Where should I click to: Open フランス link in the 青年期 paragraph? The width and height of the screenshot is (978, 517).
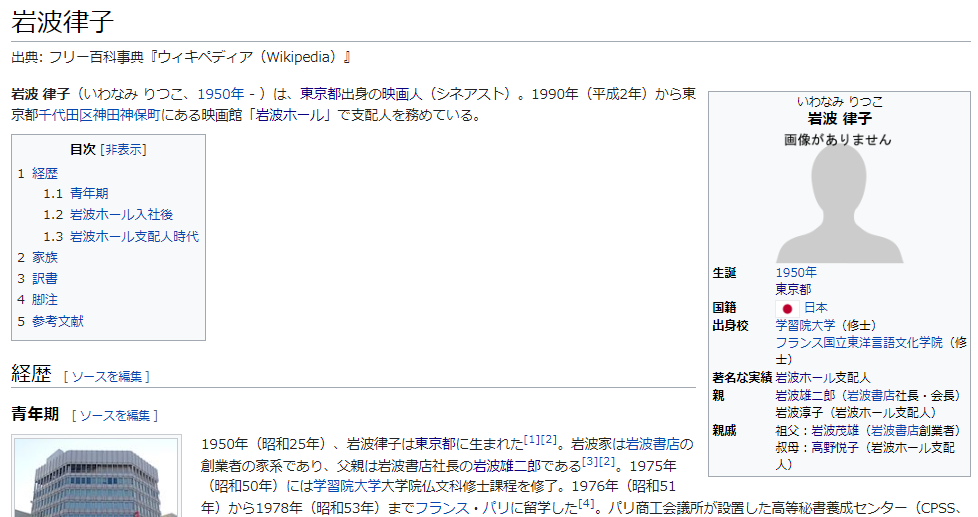442,508
